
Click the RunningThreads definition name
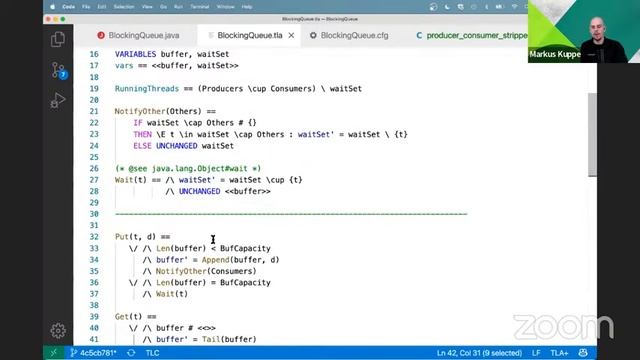(147, 89)
